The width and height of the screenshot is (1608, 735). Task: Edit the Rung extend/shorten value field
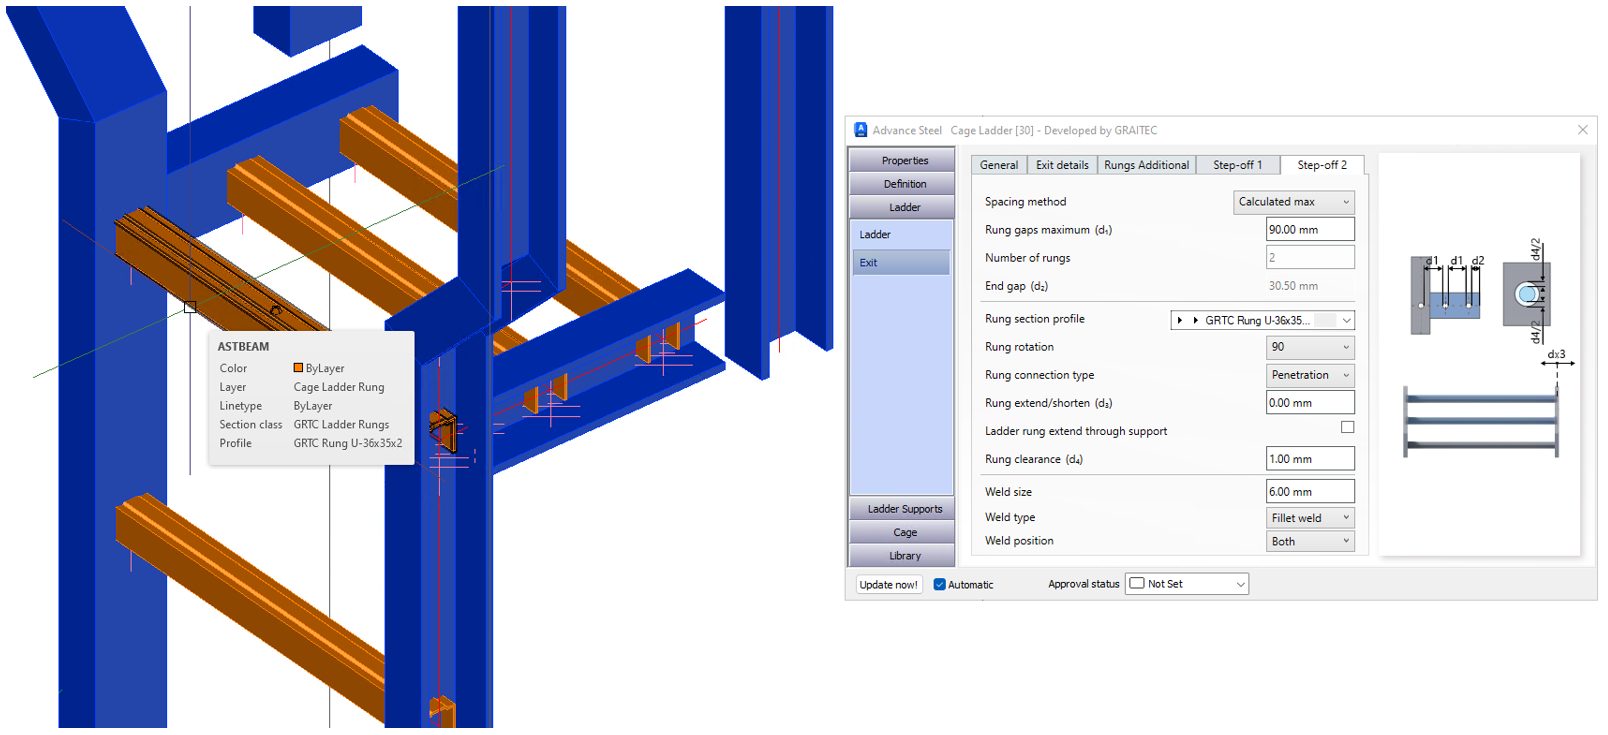(1310, 403)
